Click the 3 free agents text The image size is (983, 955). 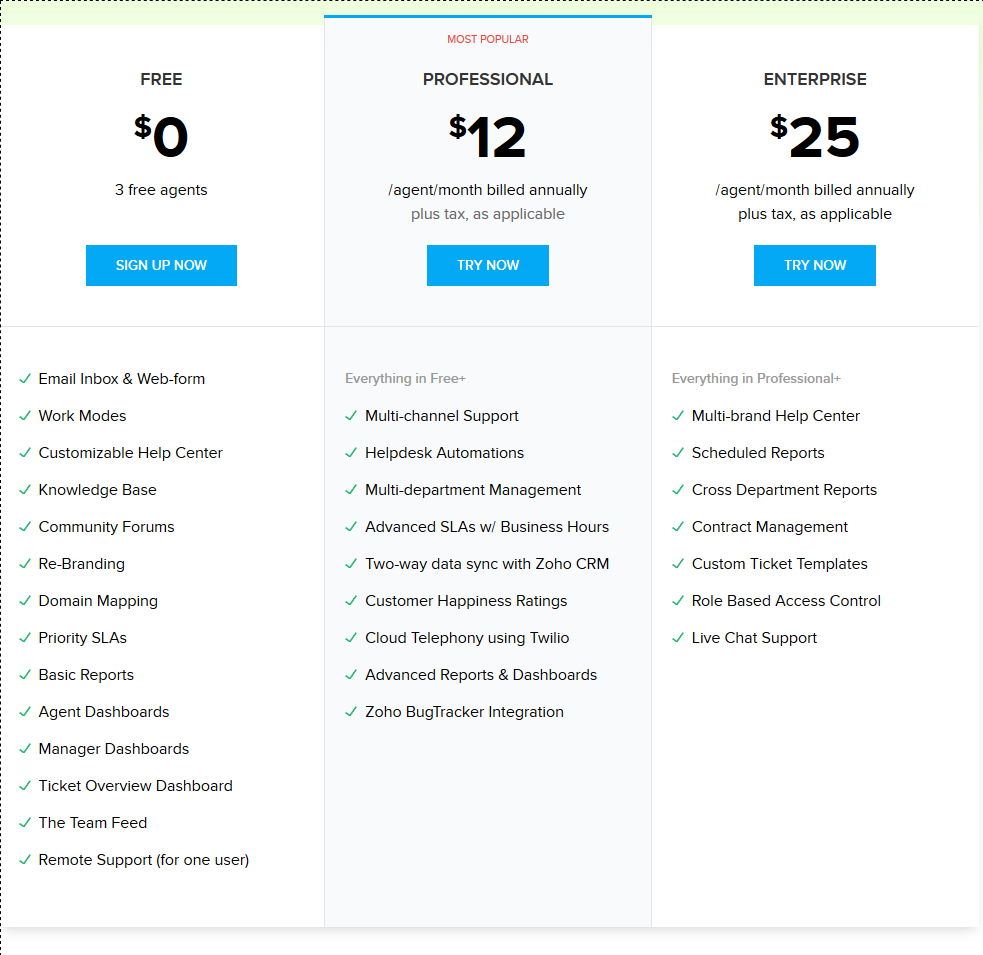click(161, 190)
